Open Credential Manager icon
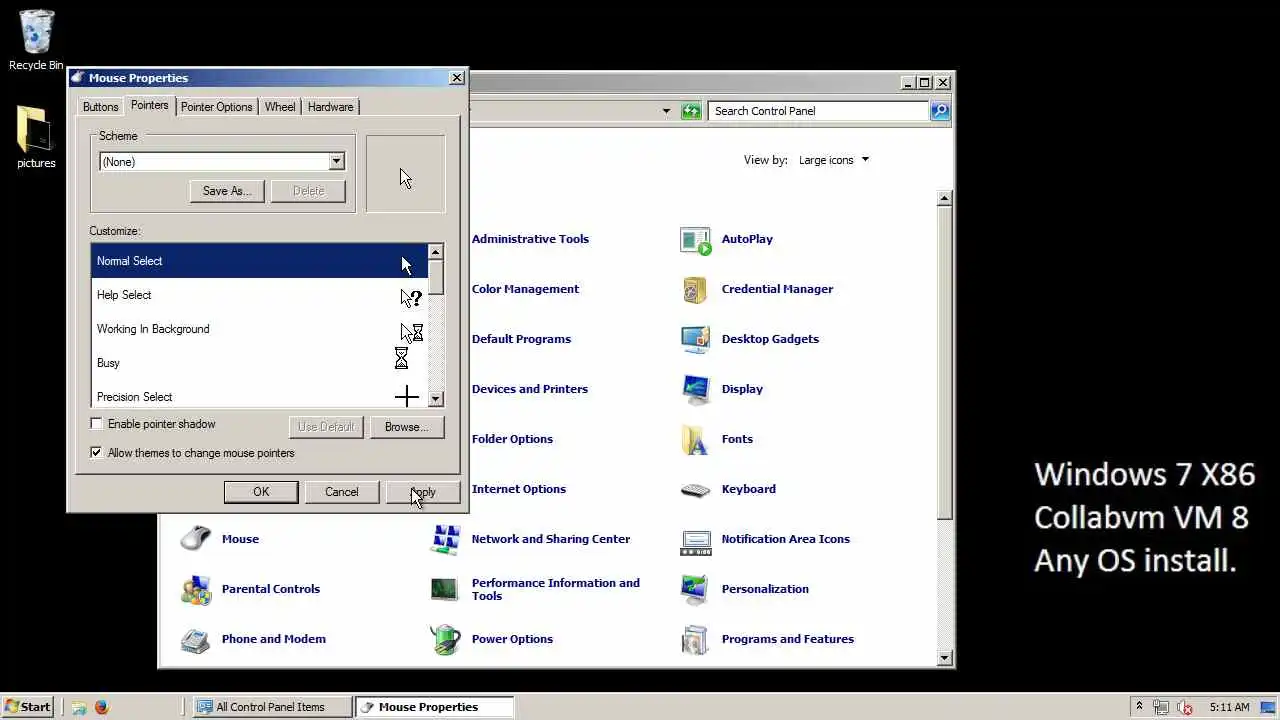The height and width of the screenshot is (720, 1280). click(695, 290)
